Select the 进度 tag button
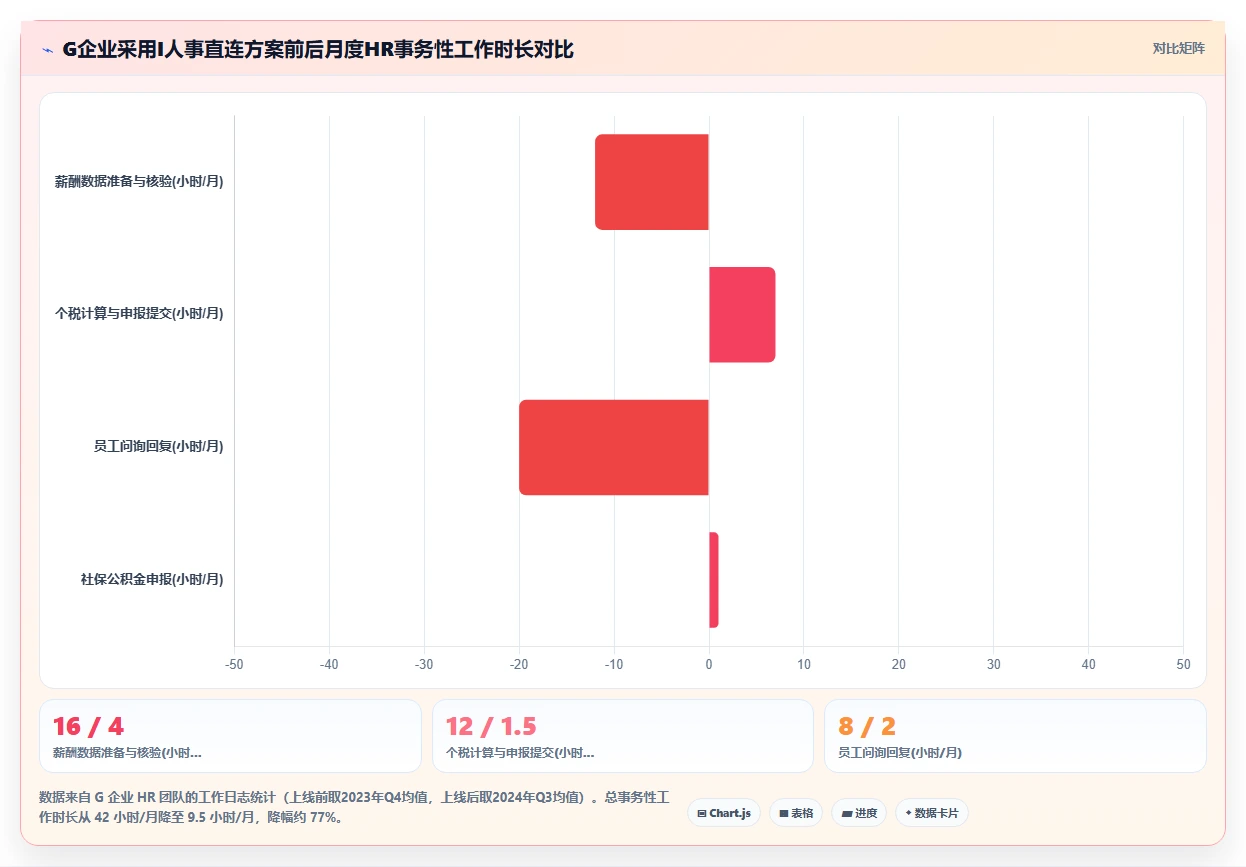 coord(859,813)
